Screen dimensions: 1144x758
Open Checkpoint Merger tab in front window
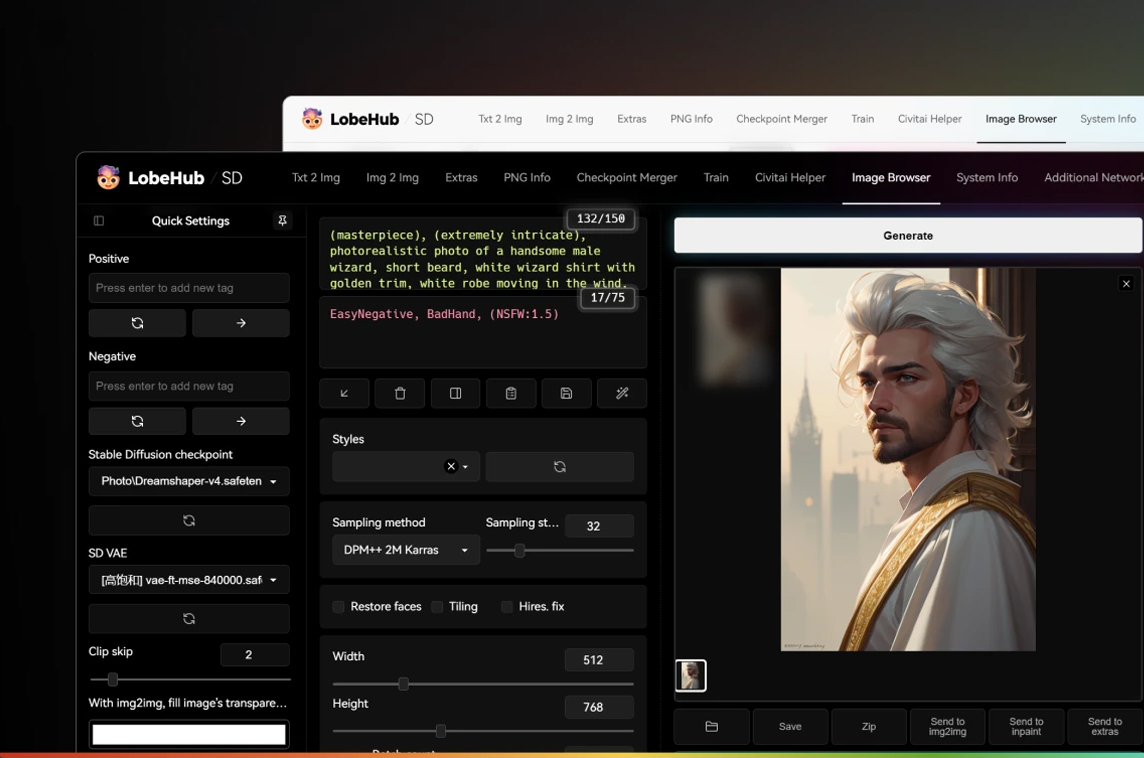tap(627, 177)
